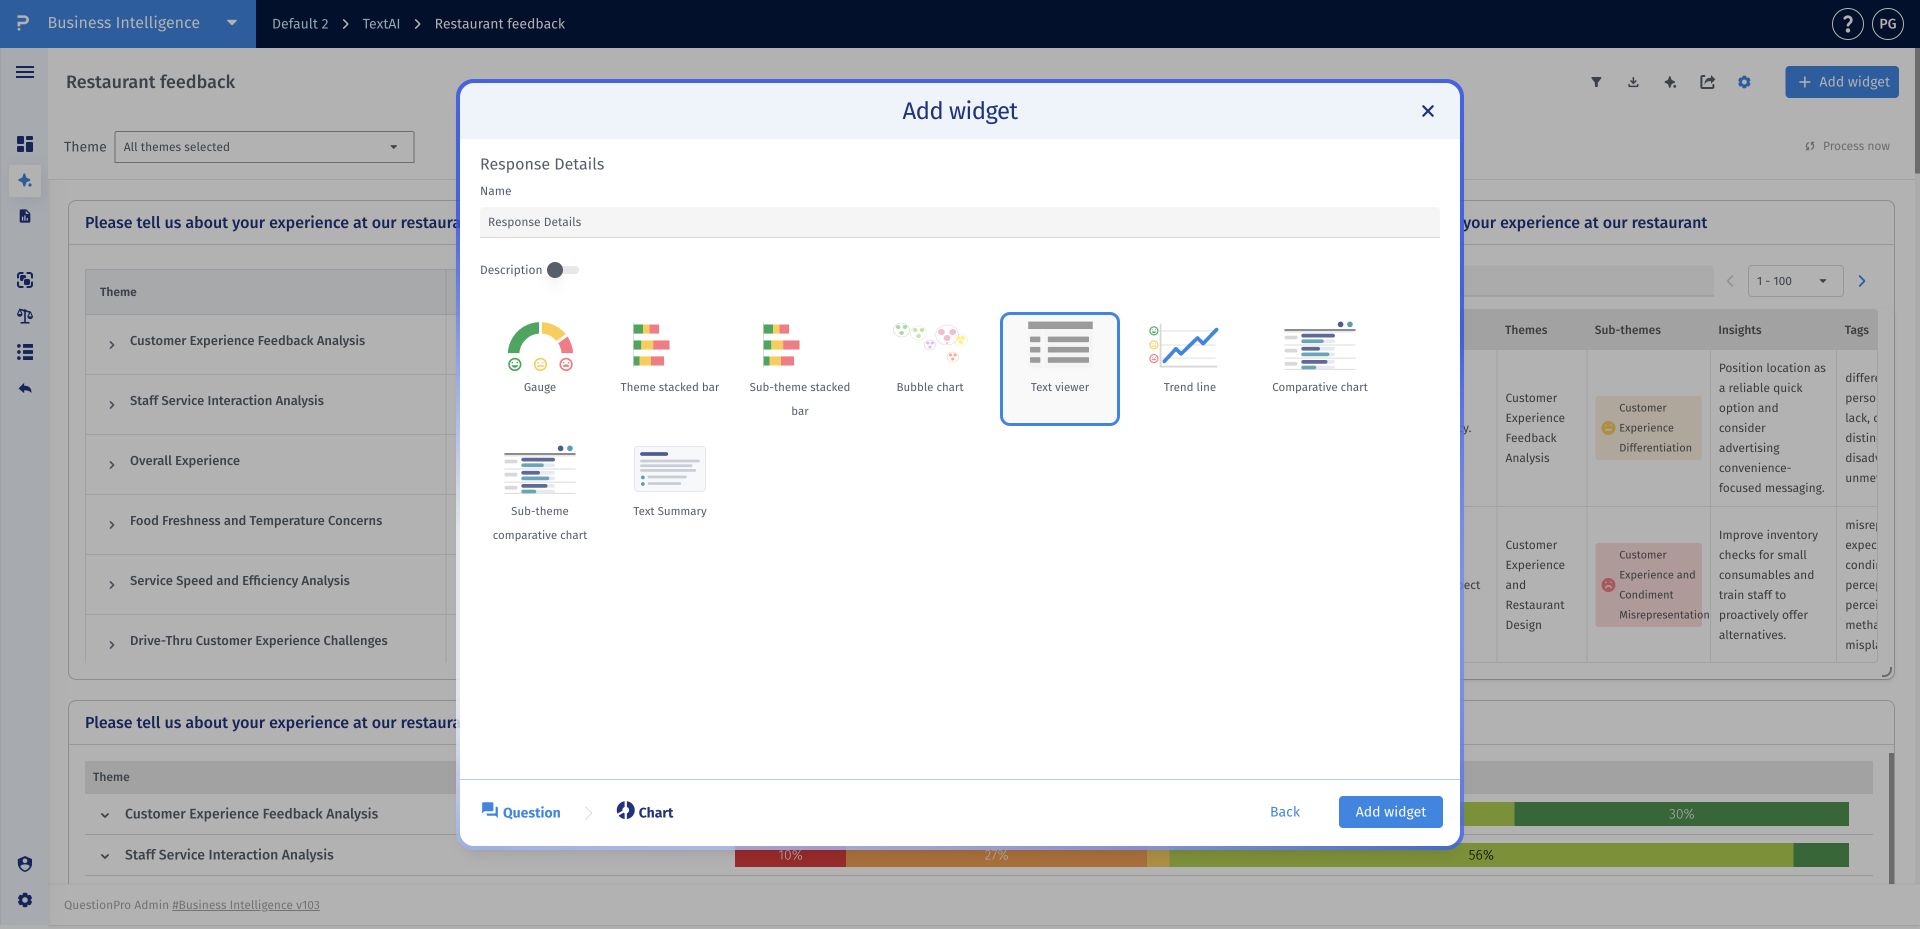Open TextAI breadcrumb
This screenshot has height=929, width=1920.
[x=381, y=24]
